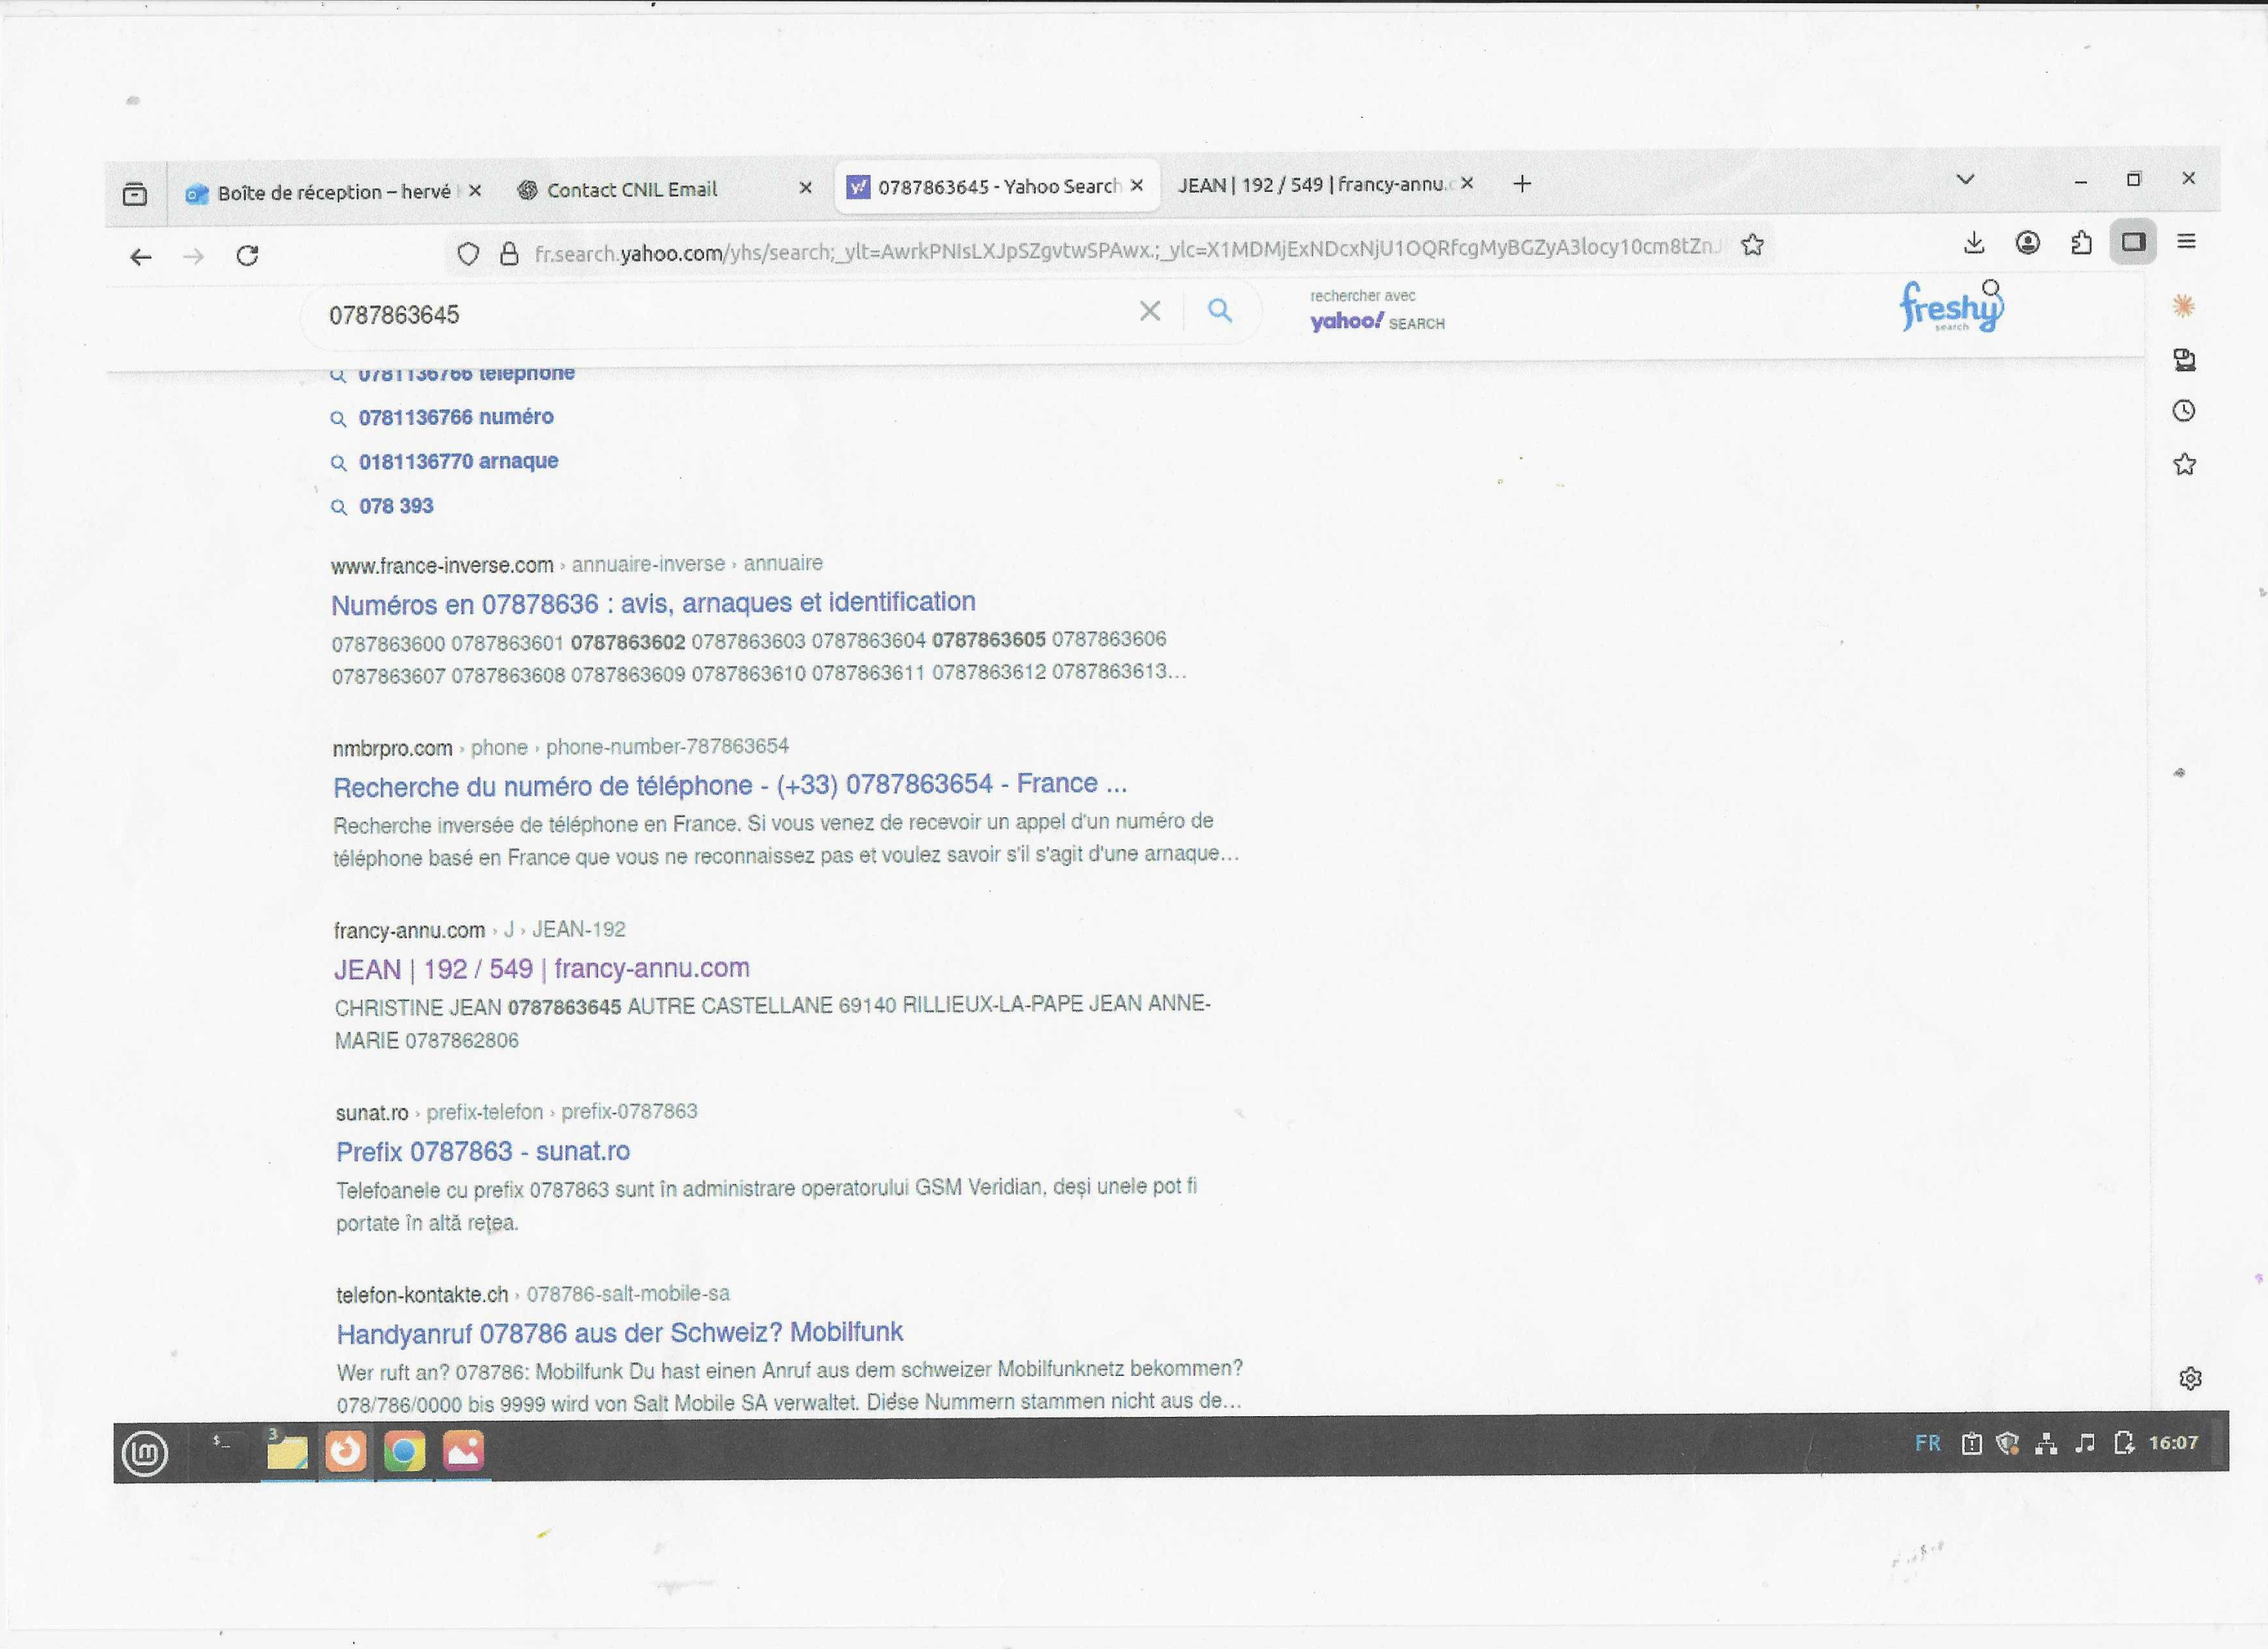Open the Firefox account icon
The height and width of the screenshot is (1649, 2268).
pyautogui.click(x=2028, y=243)
